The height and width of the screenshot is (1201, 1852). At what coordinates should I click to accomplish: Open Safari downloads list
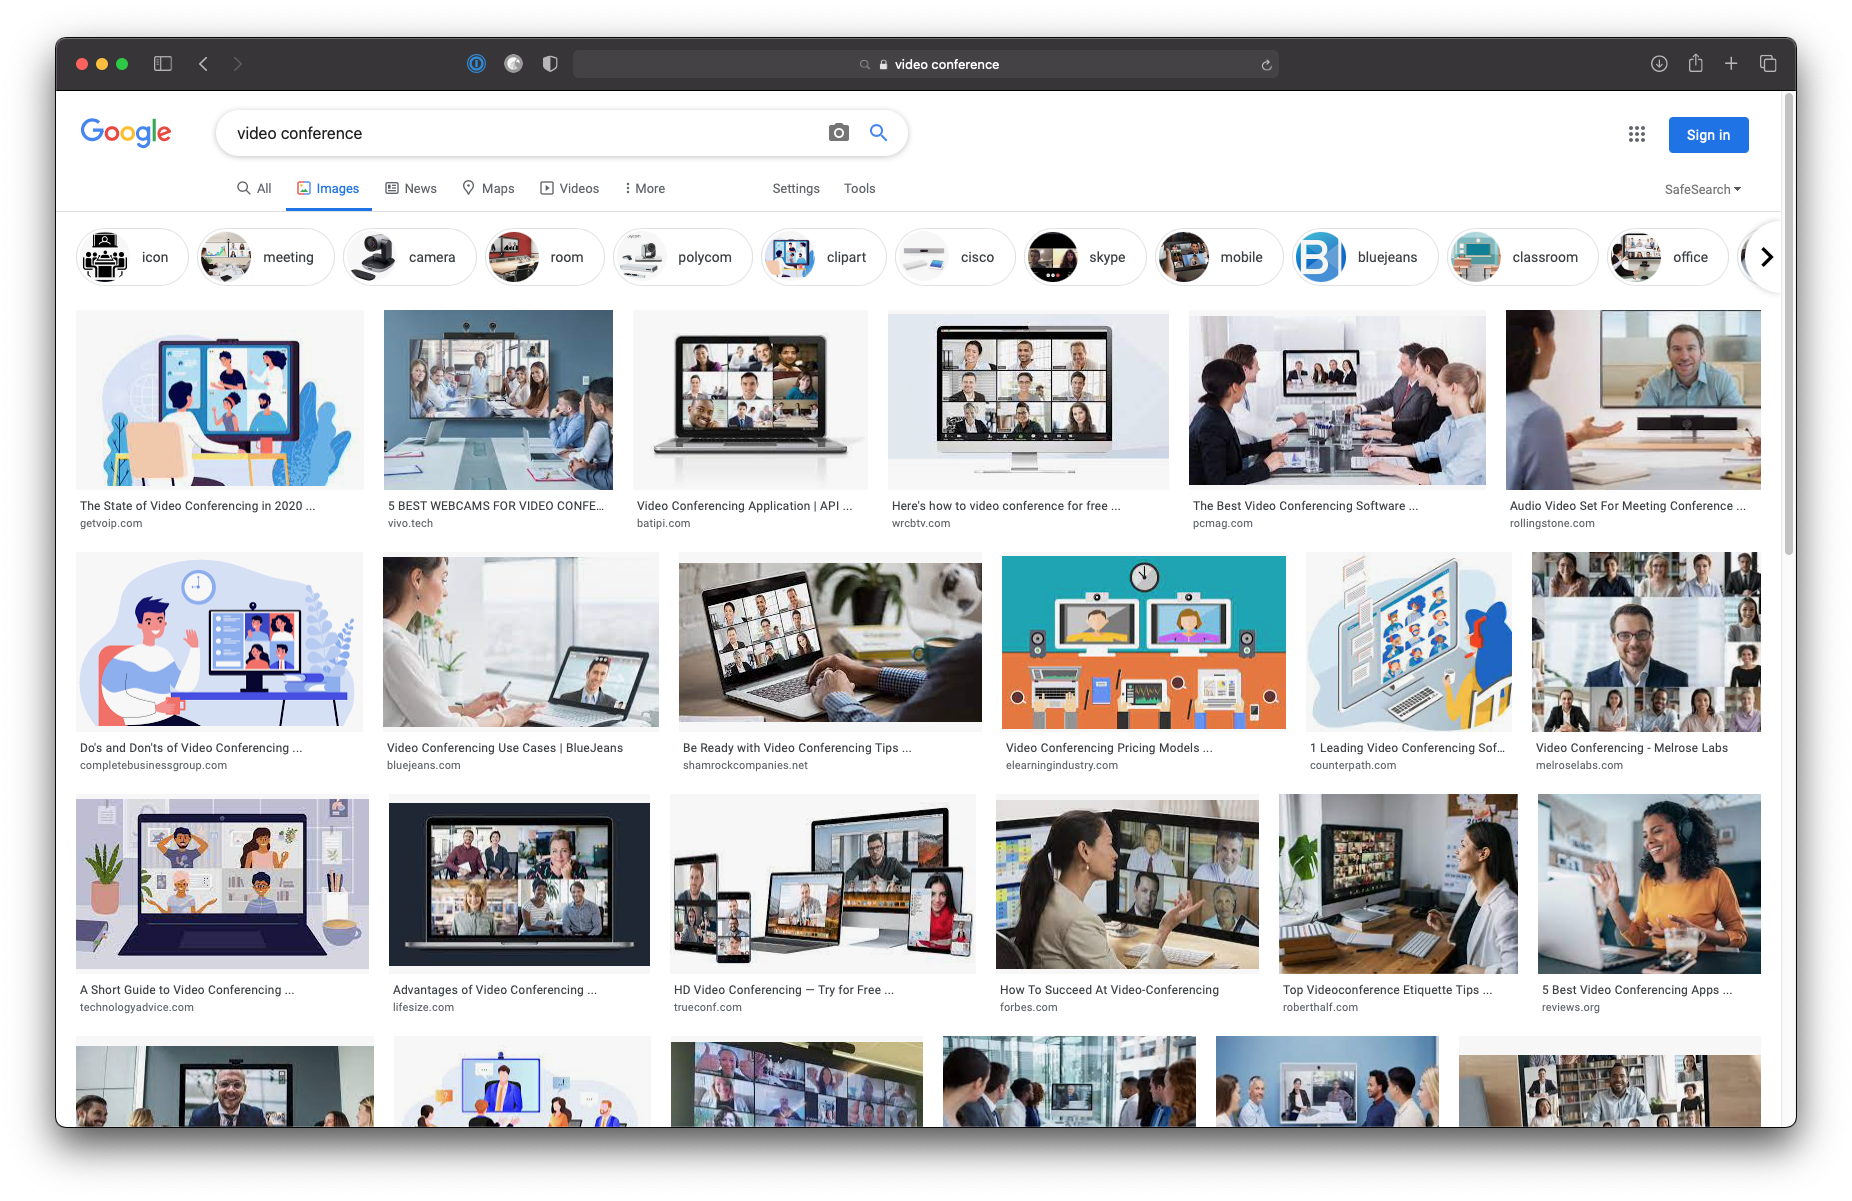pos(1658,64)
